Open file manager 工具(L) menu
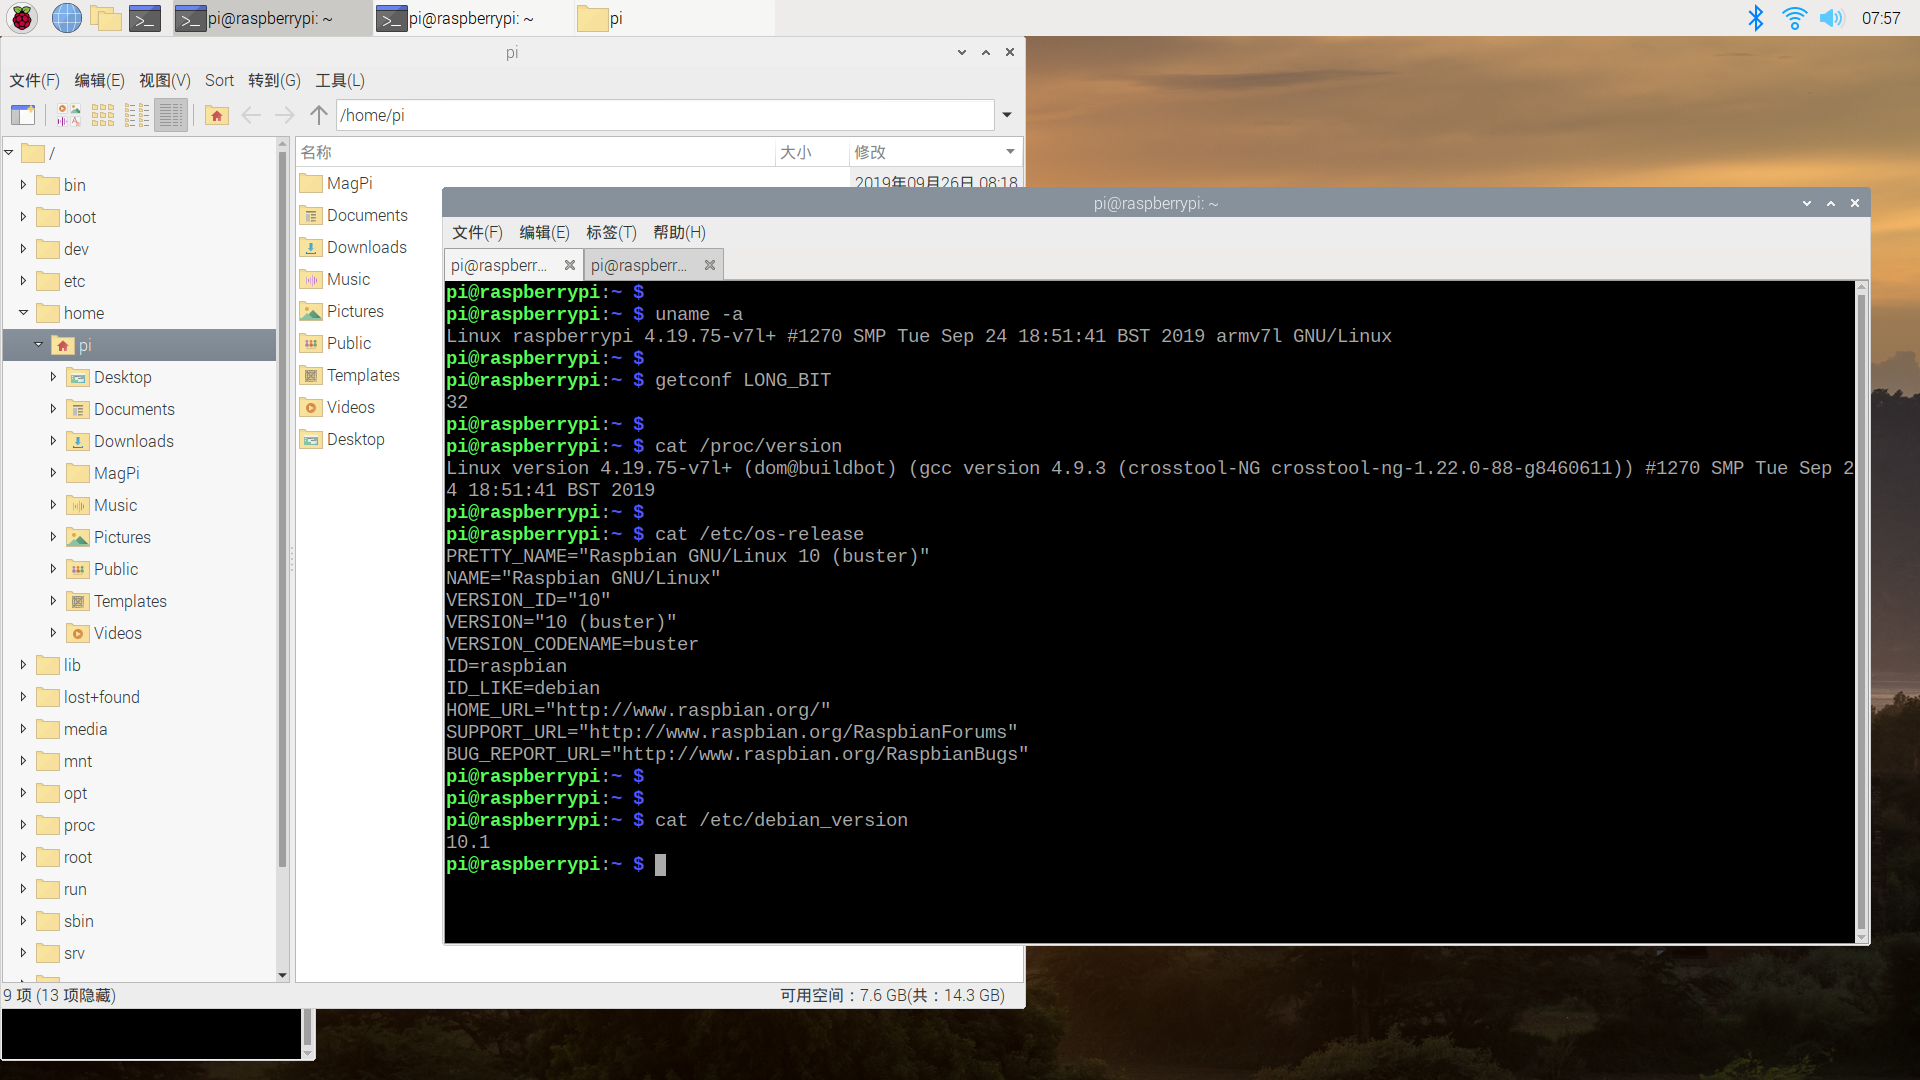1920x1080 pixels. pos(340,80)
